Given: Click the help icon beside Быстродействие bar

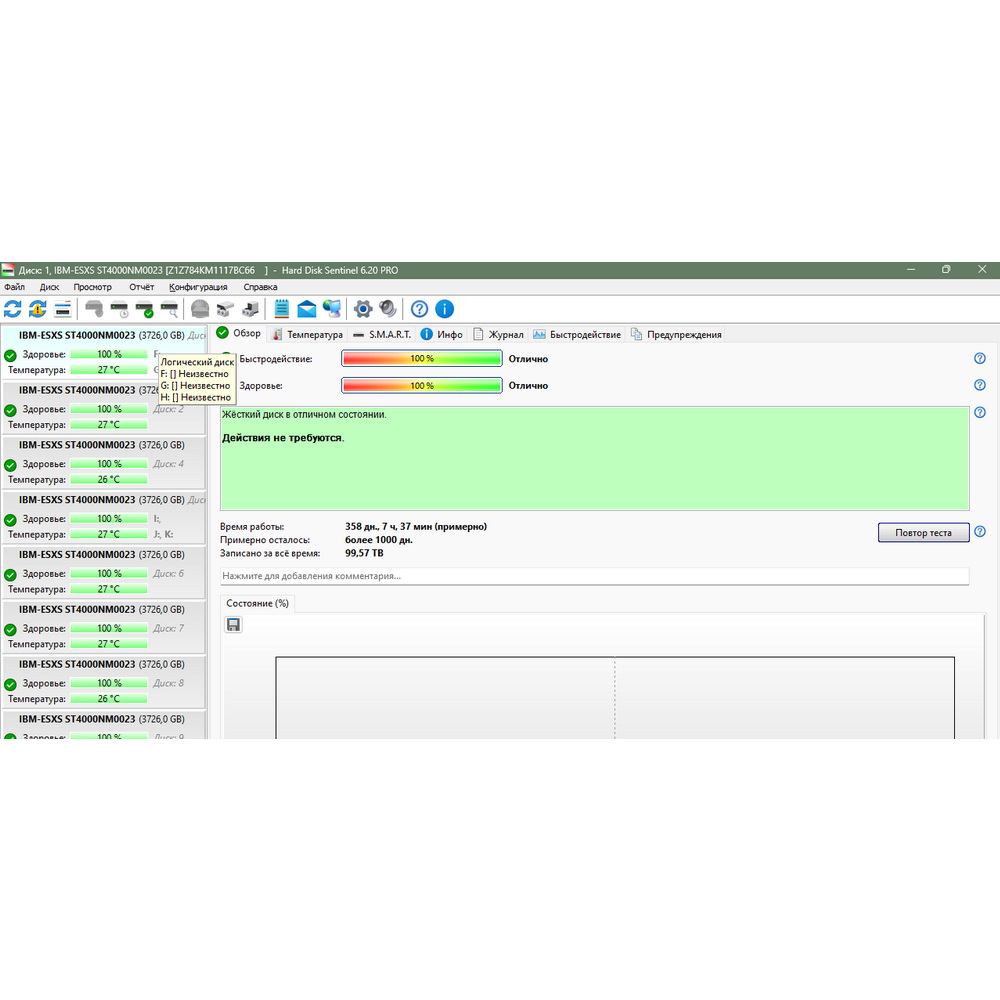Looking at the screenshot, I should 980,358.
